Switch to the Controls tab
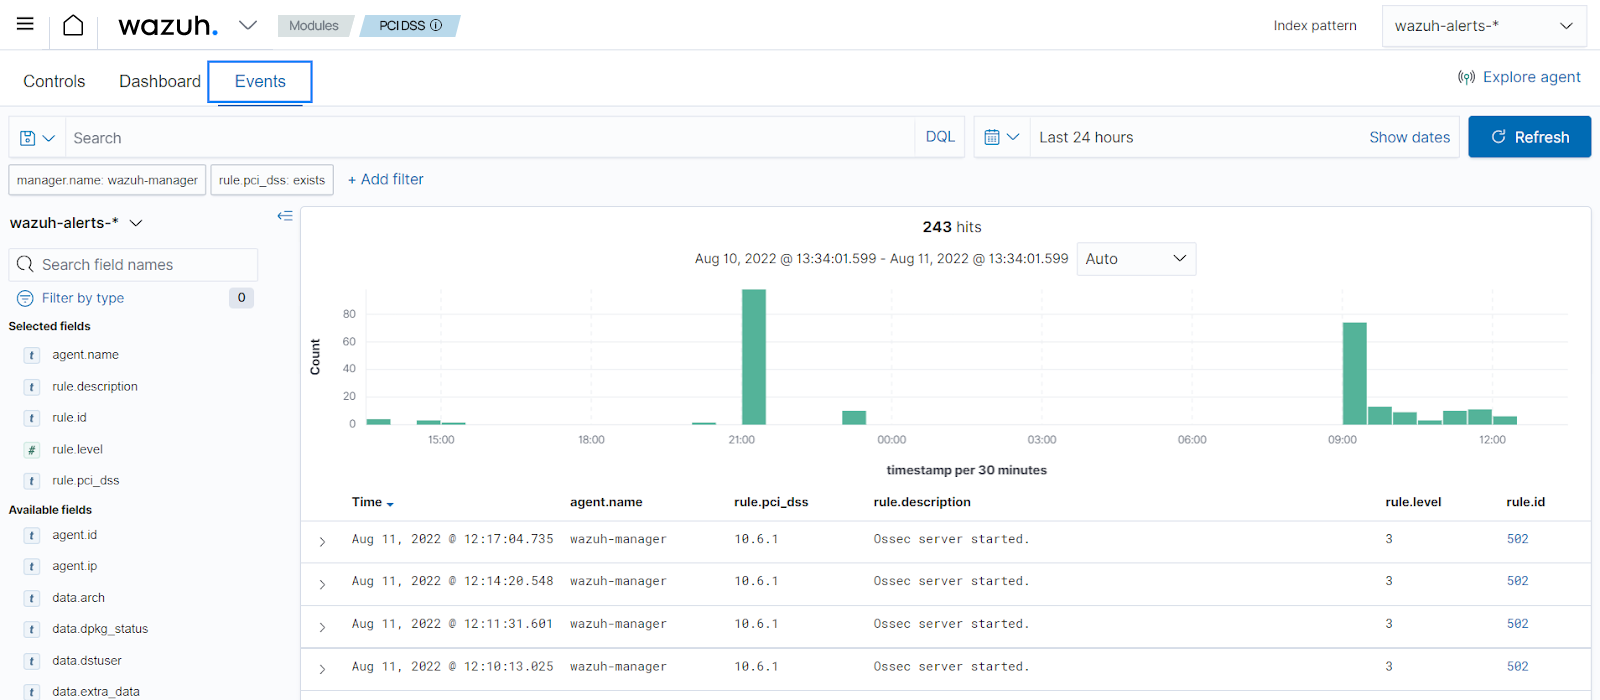1600x700 pixels. tap(54, 81)
